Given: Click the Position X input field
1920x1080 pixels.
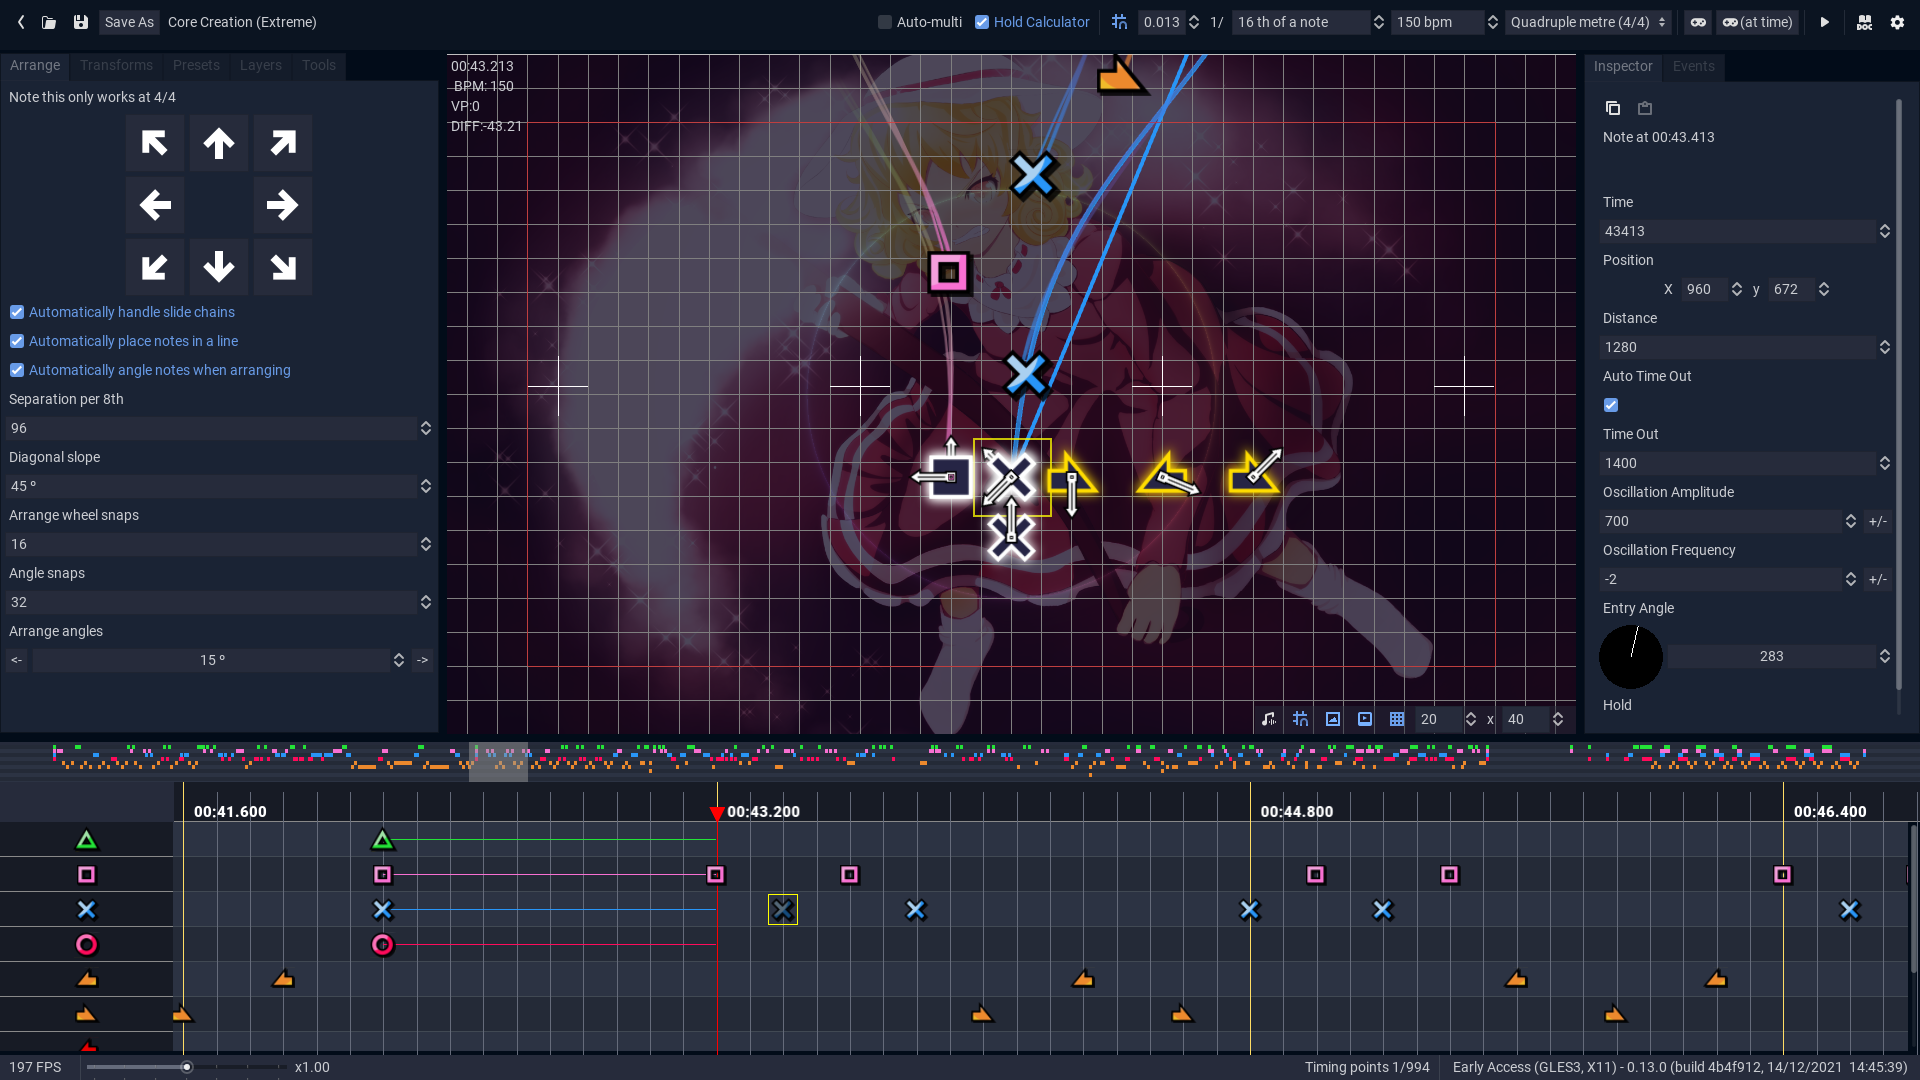Looking at the screenshot, I should (x=1705, y=289).
